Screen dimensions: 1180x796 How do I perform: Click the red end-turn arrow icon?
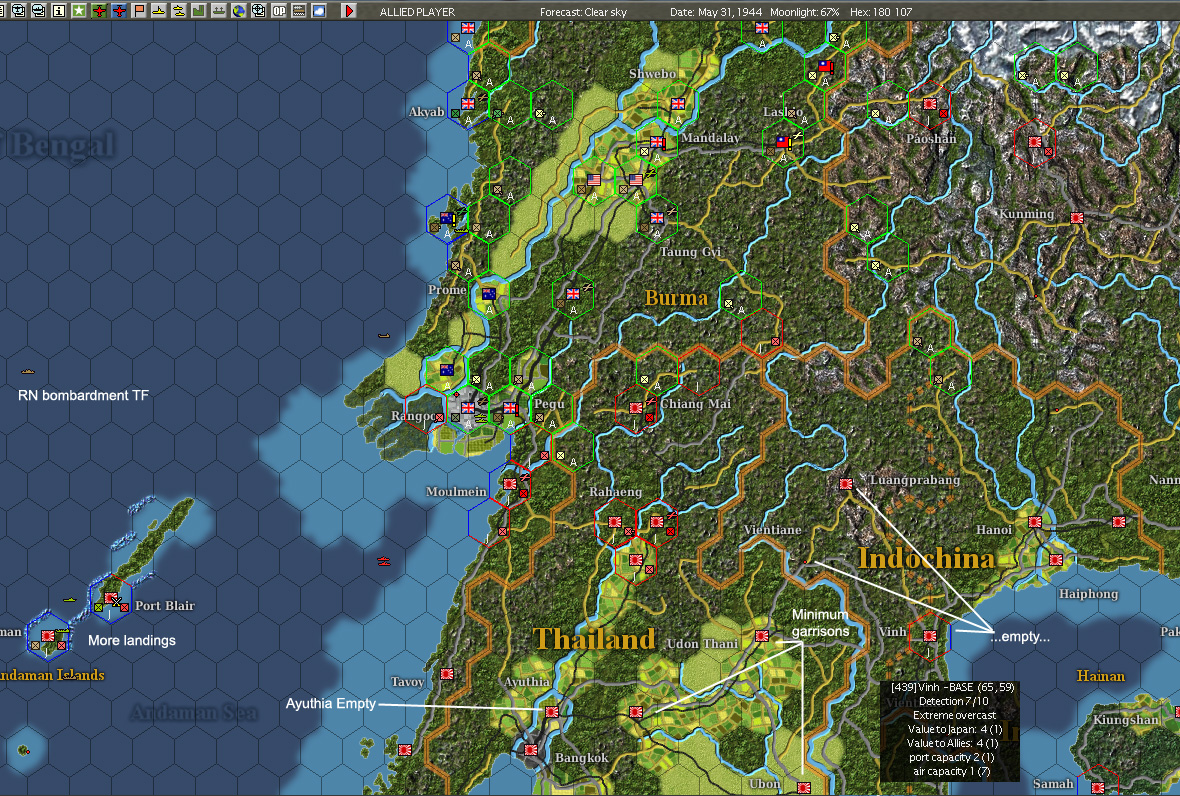348,11
